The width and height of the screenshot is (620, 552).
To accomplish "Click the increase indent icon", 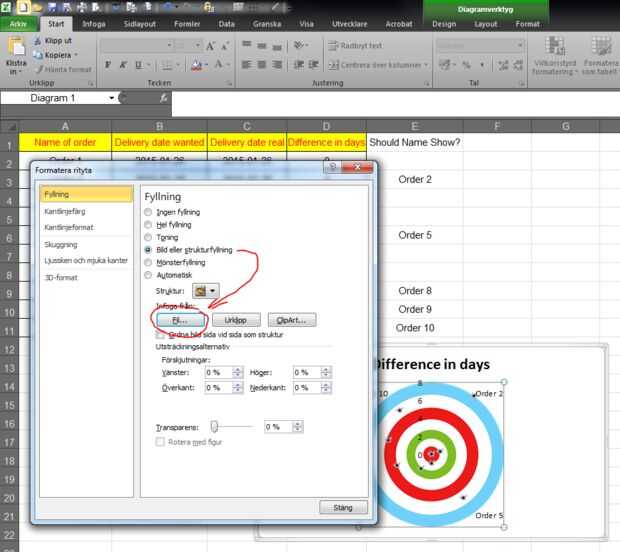I will 314,64.
